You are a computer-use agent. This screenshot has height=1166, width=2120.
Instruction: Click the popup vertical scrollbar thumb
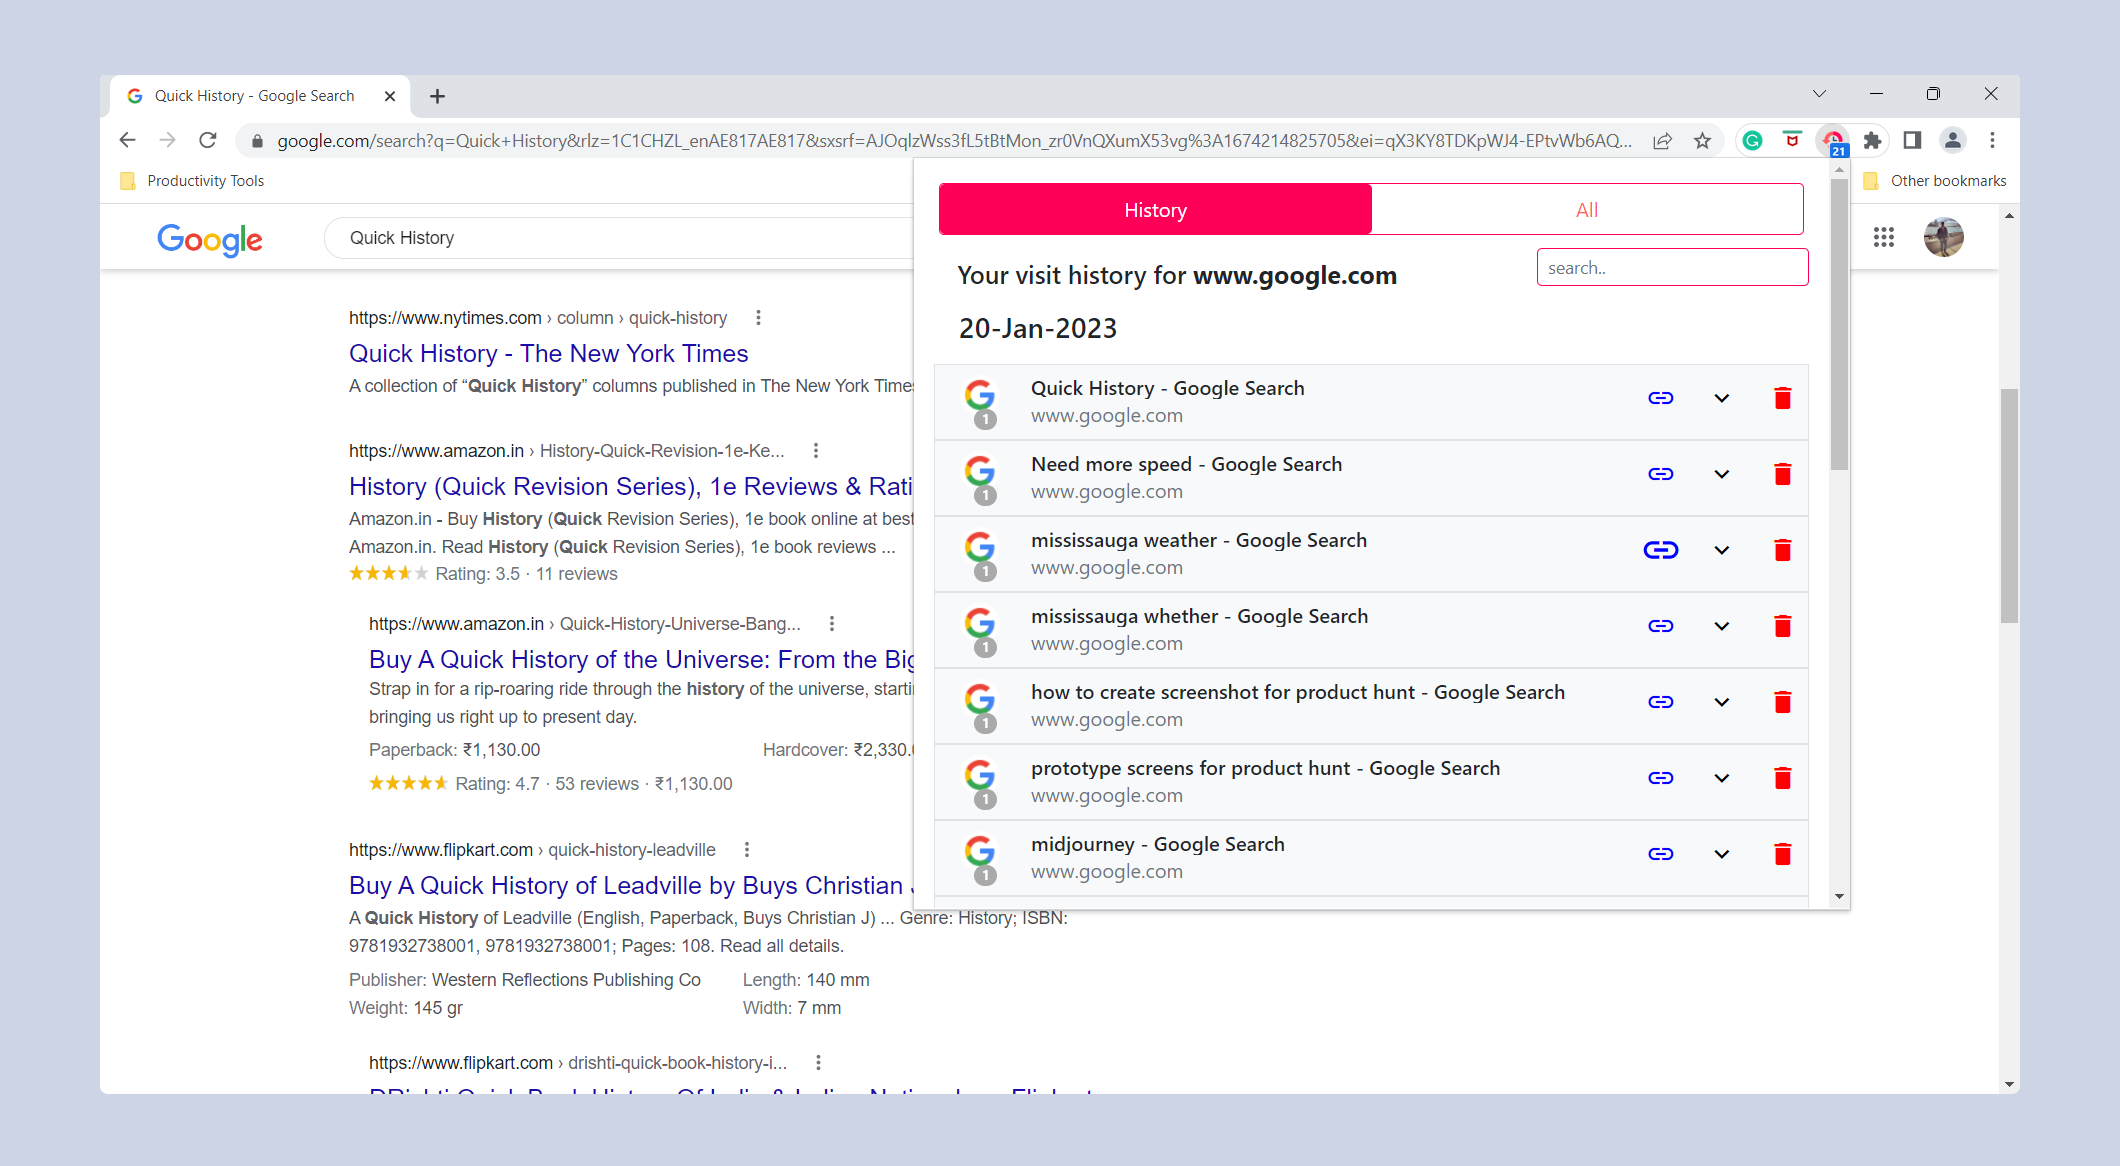tap(1839, 325)
